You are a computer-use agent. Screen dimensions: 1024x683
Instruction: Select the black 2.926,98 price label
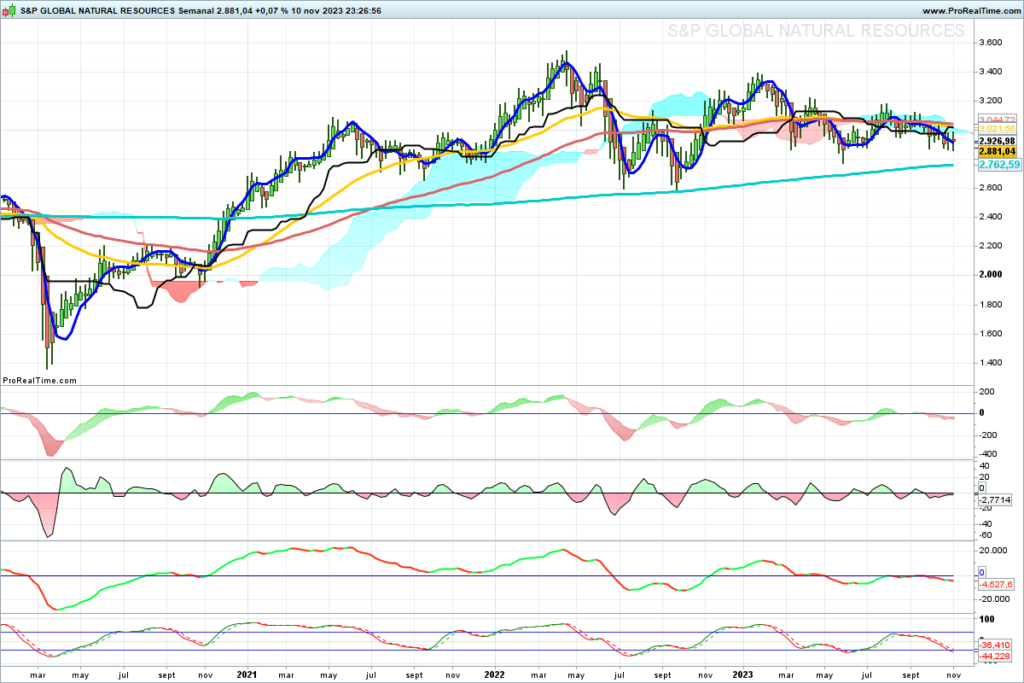997,141
